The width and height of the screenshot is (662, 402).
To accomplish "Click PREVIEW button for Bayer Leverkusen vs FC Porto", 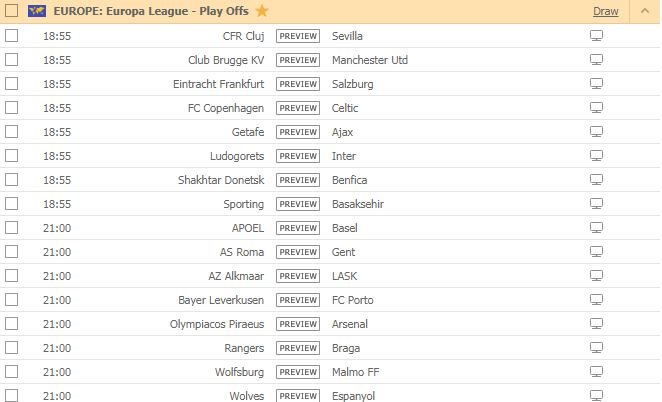I will point(298,300).
